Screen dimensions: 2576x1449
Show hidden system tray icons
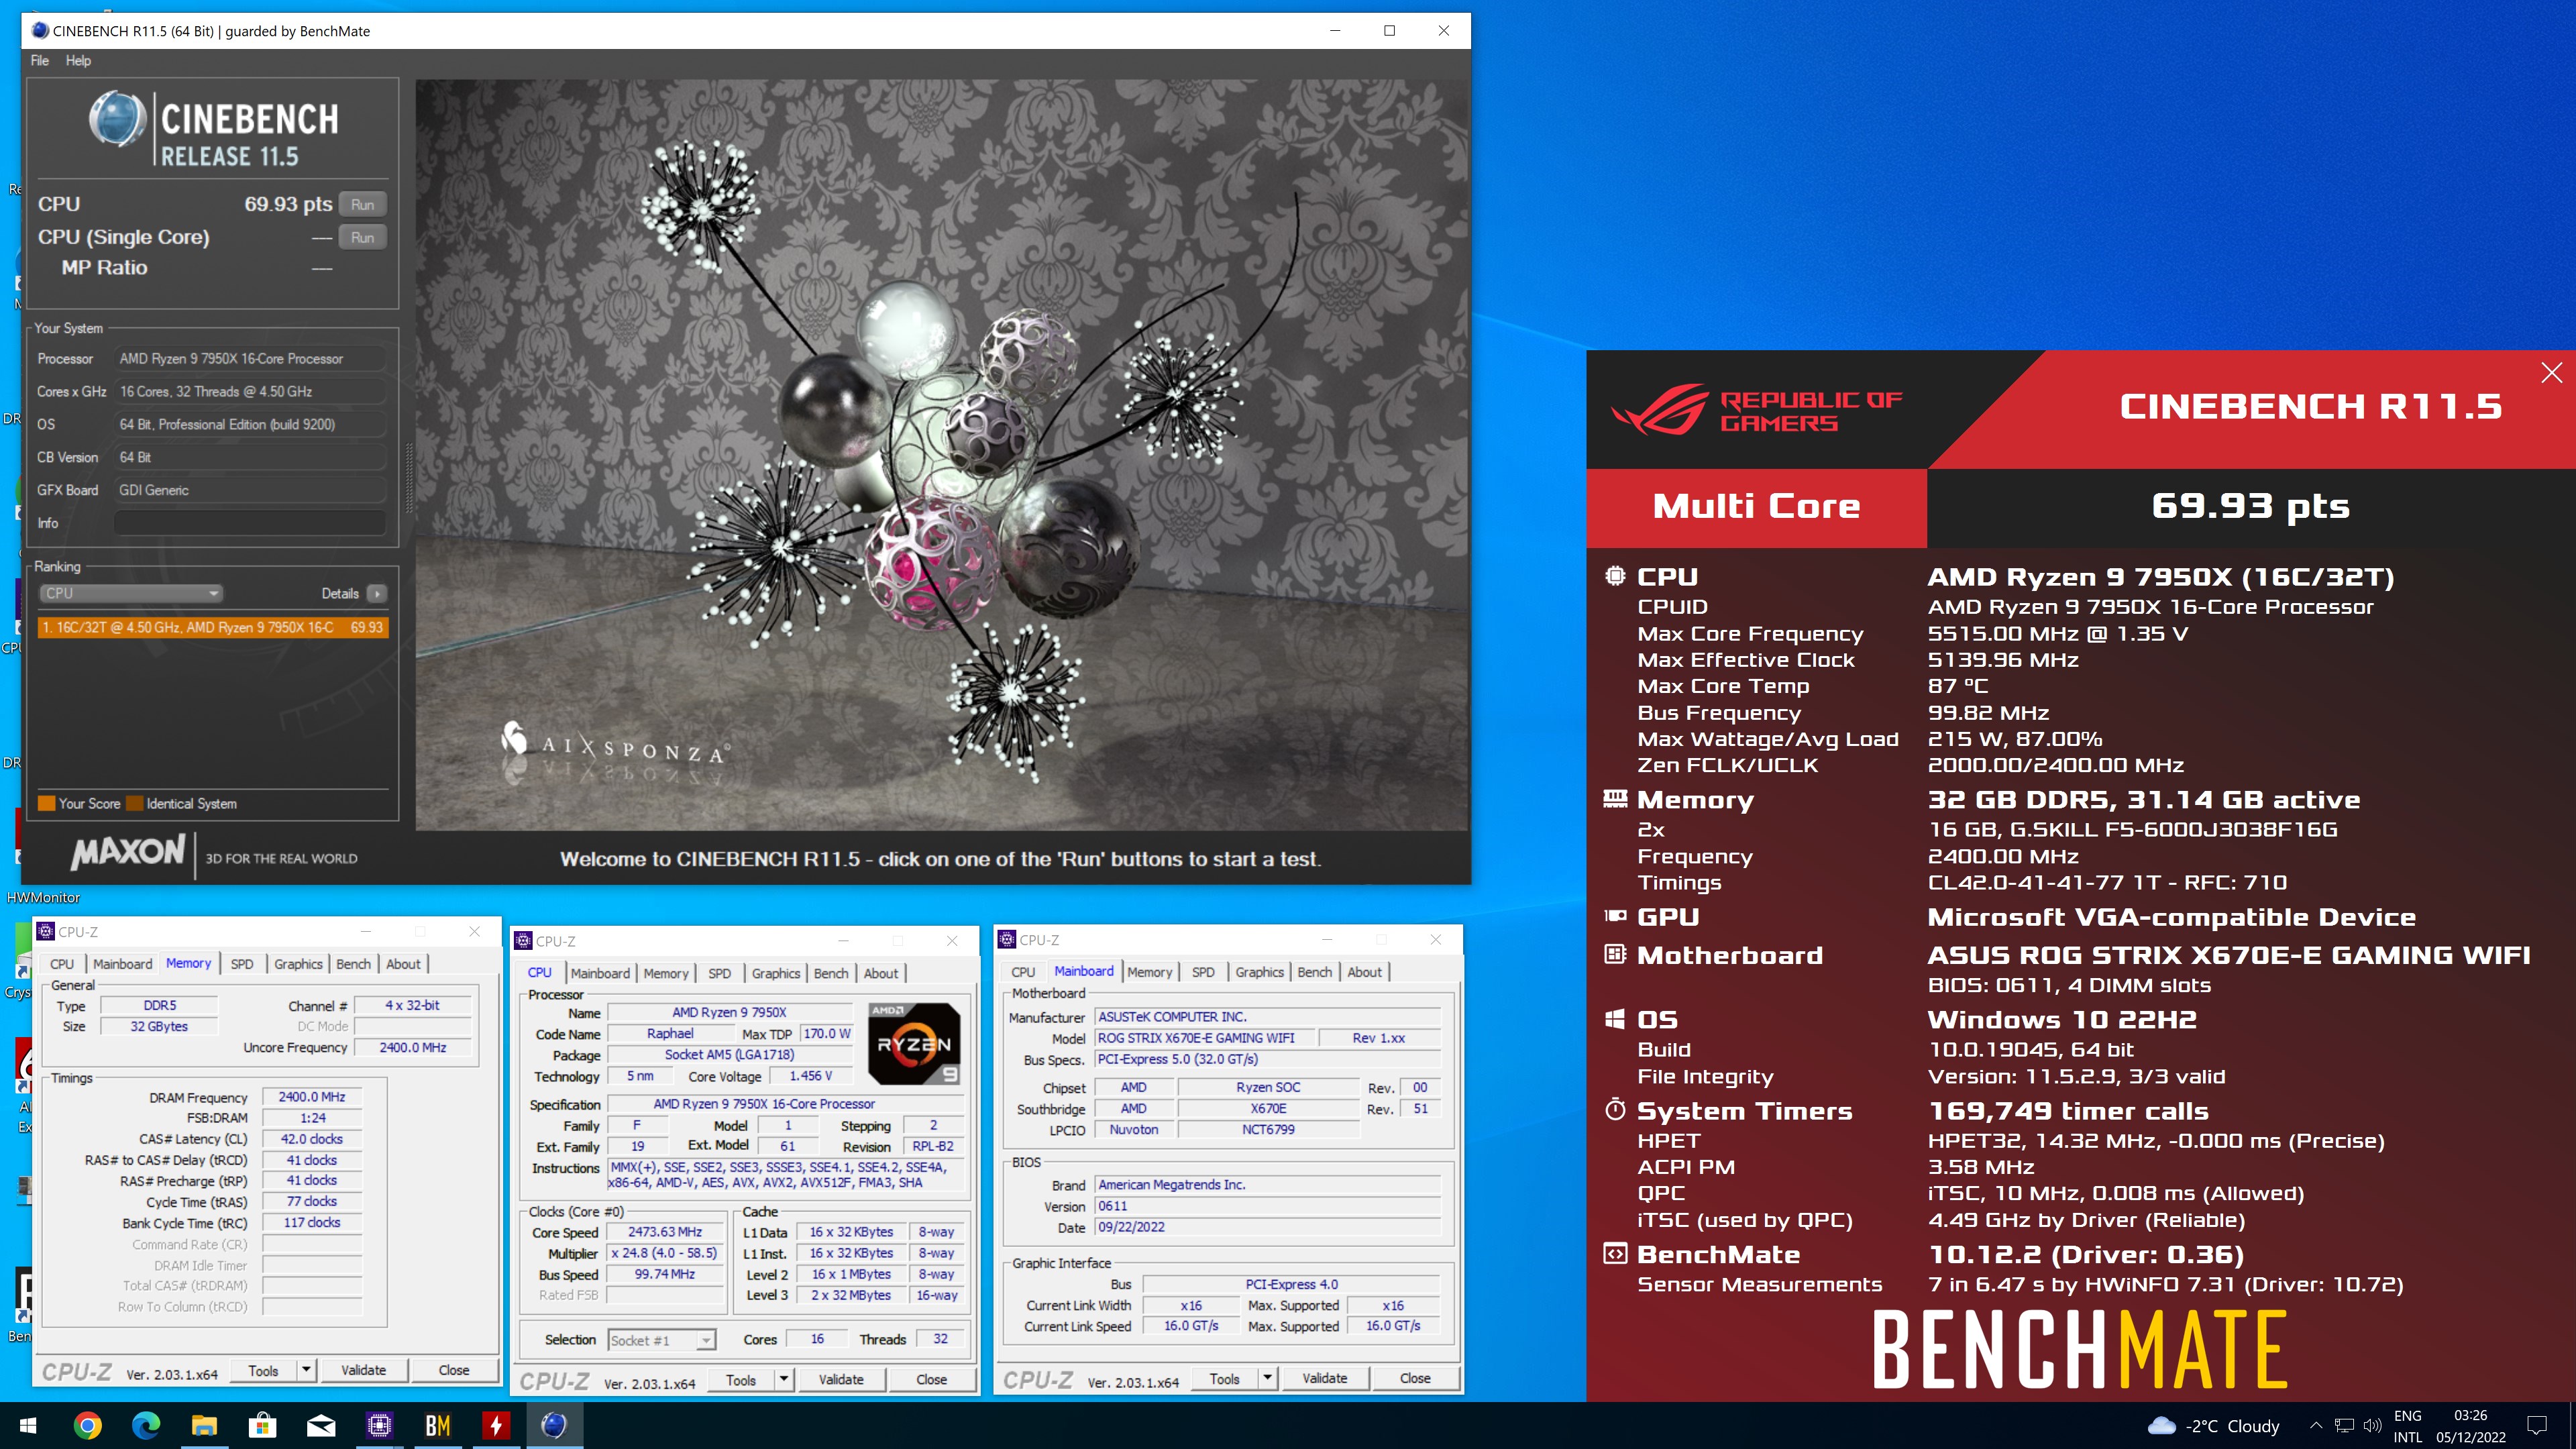click(2315, 1425)
